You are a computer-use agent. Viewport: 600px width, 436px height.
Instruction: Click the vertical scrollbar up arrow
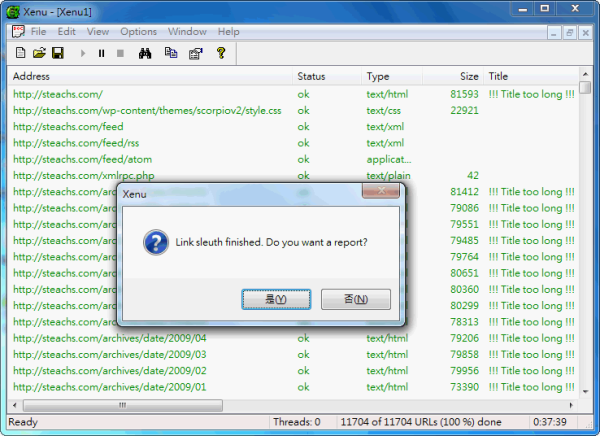(585, 74)
